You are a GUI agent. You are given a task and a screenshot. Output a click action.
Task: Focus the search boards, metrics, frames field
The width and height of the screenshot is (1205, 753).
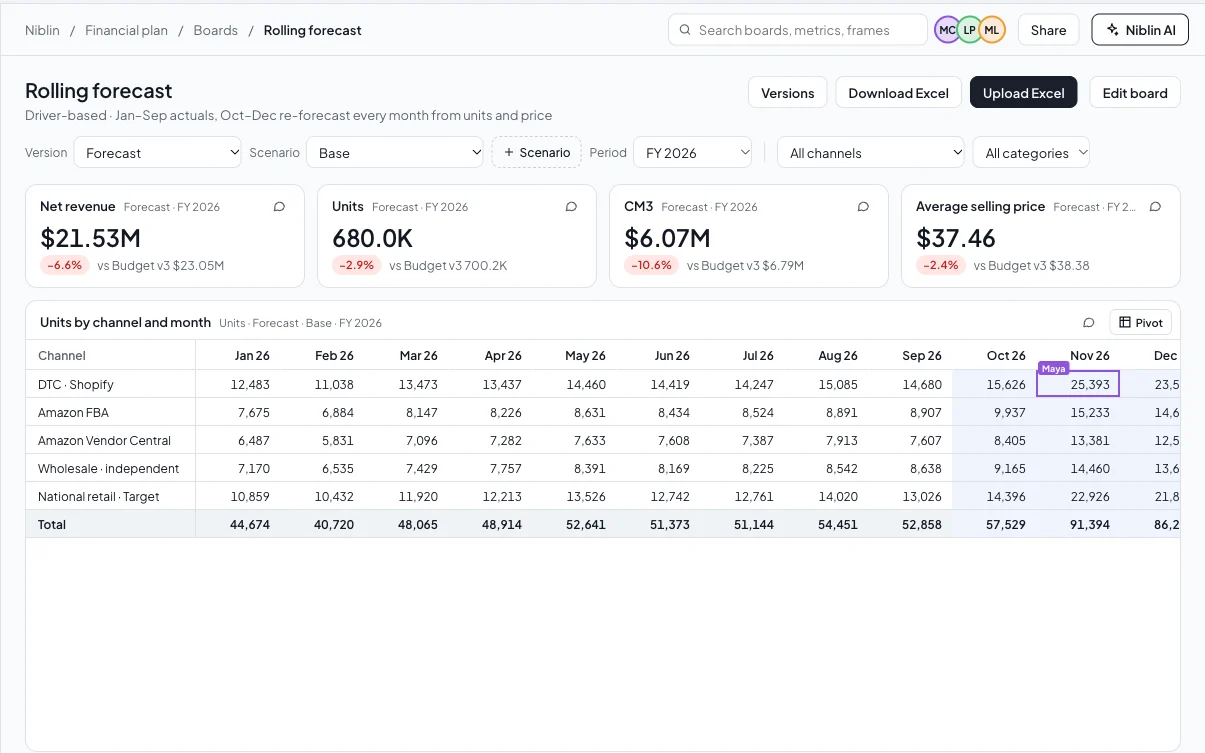(797, 30)
